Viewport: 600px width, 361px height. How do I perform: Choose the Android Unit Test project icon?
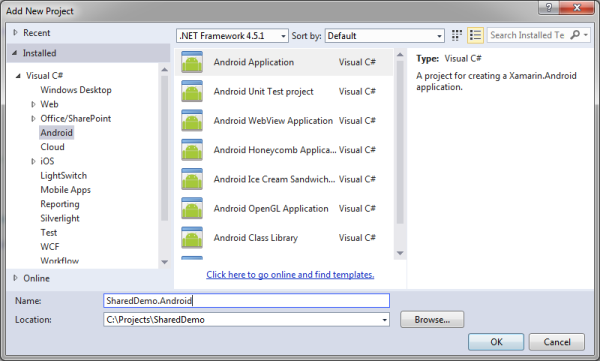[x=192, y=91]
